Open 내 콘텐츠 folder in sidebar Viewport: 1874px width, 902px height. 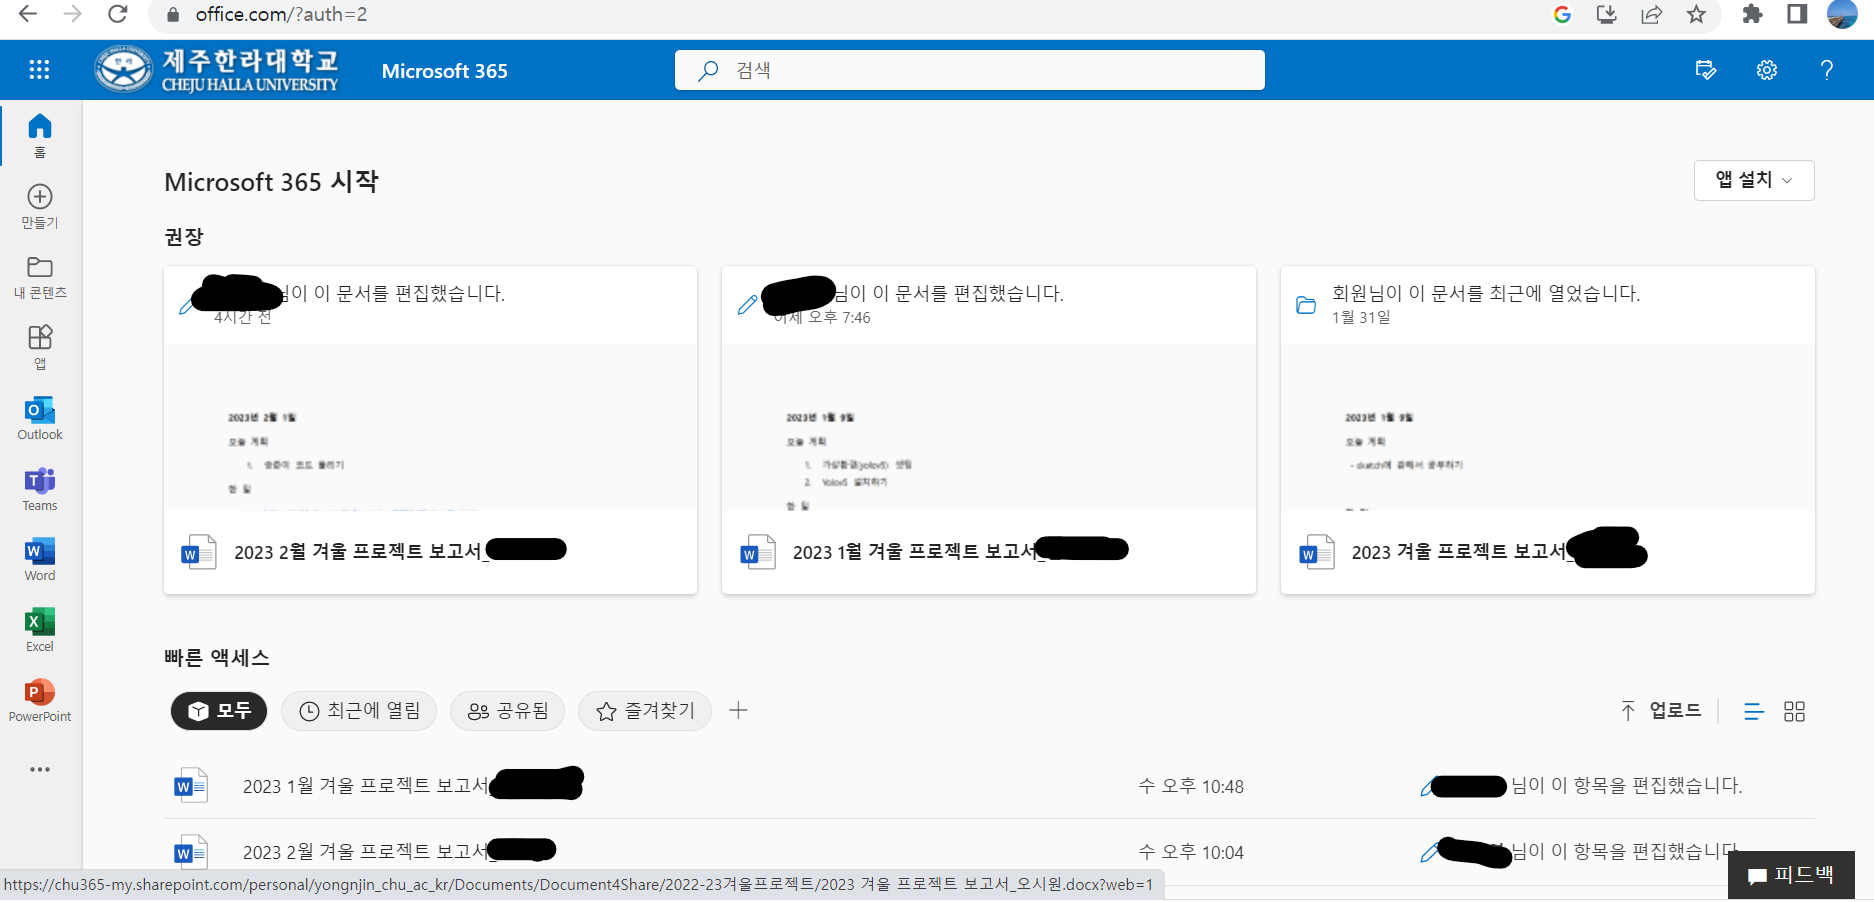pyautogui.click(x=40, y=276)
